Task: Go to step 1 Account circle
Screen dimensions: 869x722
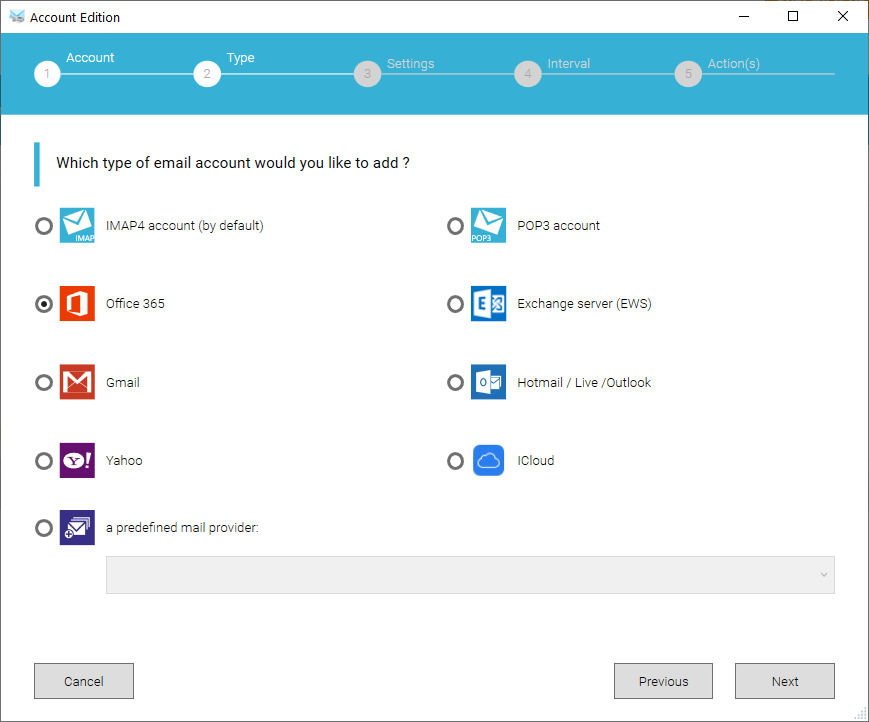Action: (47, 74)
